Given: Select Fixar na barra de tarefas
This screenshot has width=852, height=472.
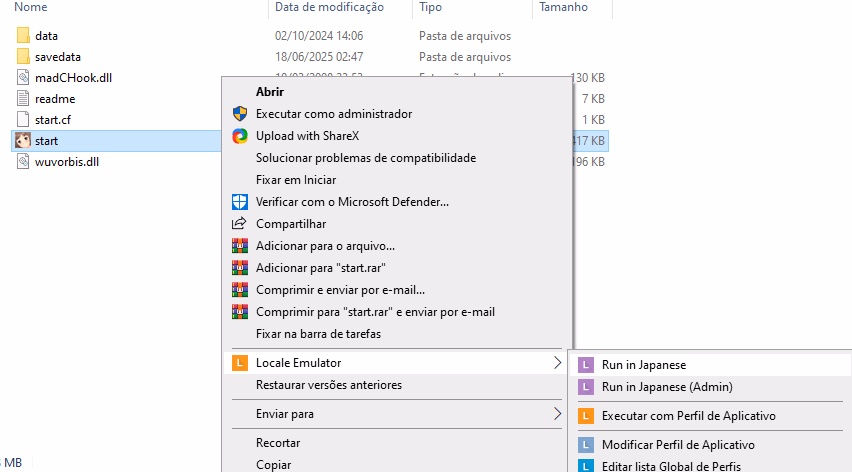Looking at the screenshot, I should tap(318, 334).
